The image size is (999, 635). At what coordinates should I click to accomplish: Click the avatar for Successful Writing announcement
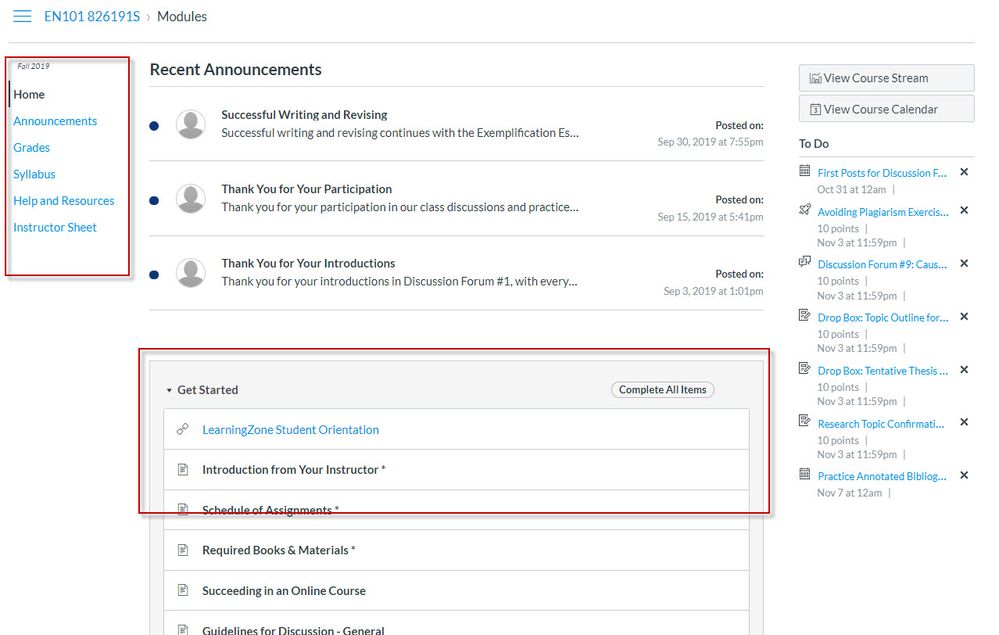[x=190, y=124]
